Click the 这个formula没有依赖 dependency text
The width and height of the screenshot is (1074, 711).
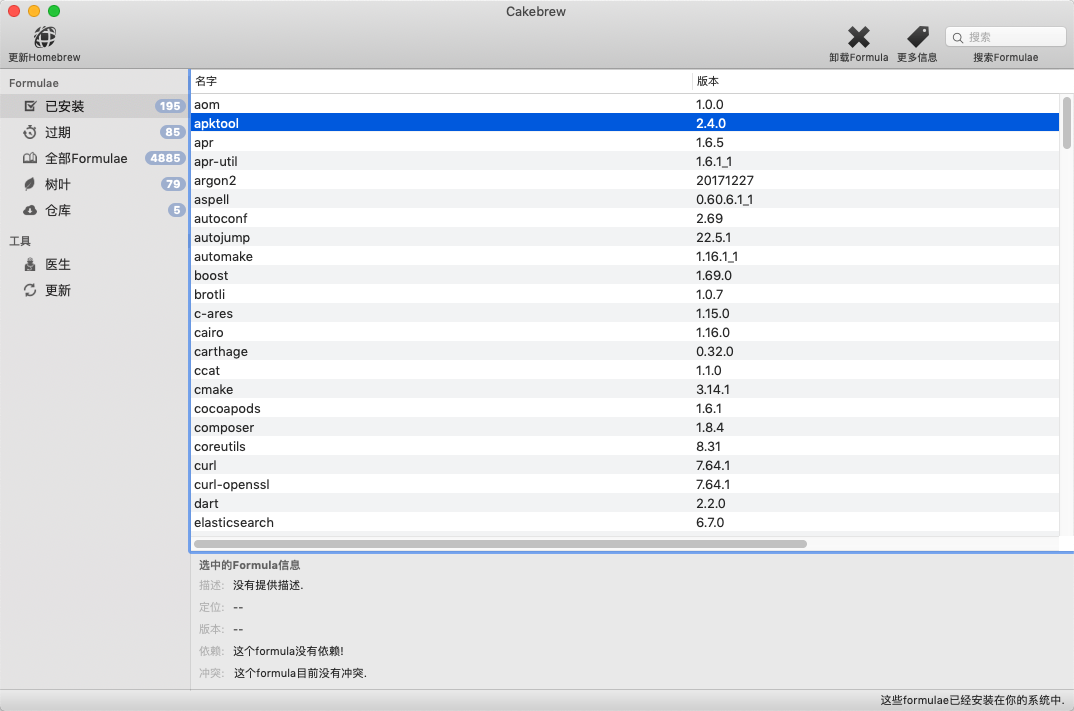click(288, 651)
